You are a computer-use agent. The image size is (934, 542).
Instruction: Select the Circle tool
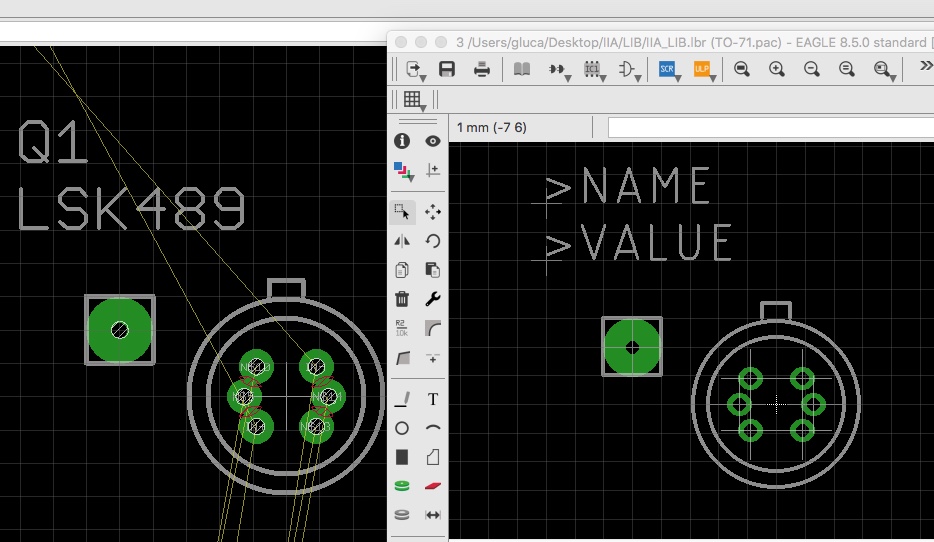point(402,428)
